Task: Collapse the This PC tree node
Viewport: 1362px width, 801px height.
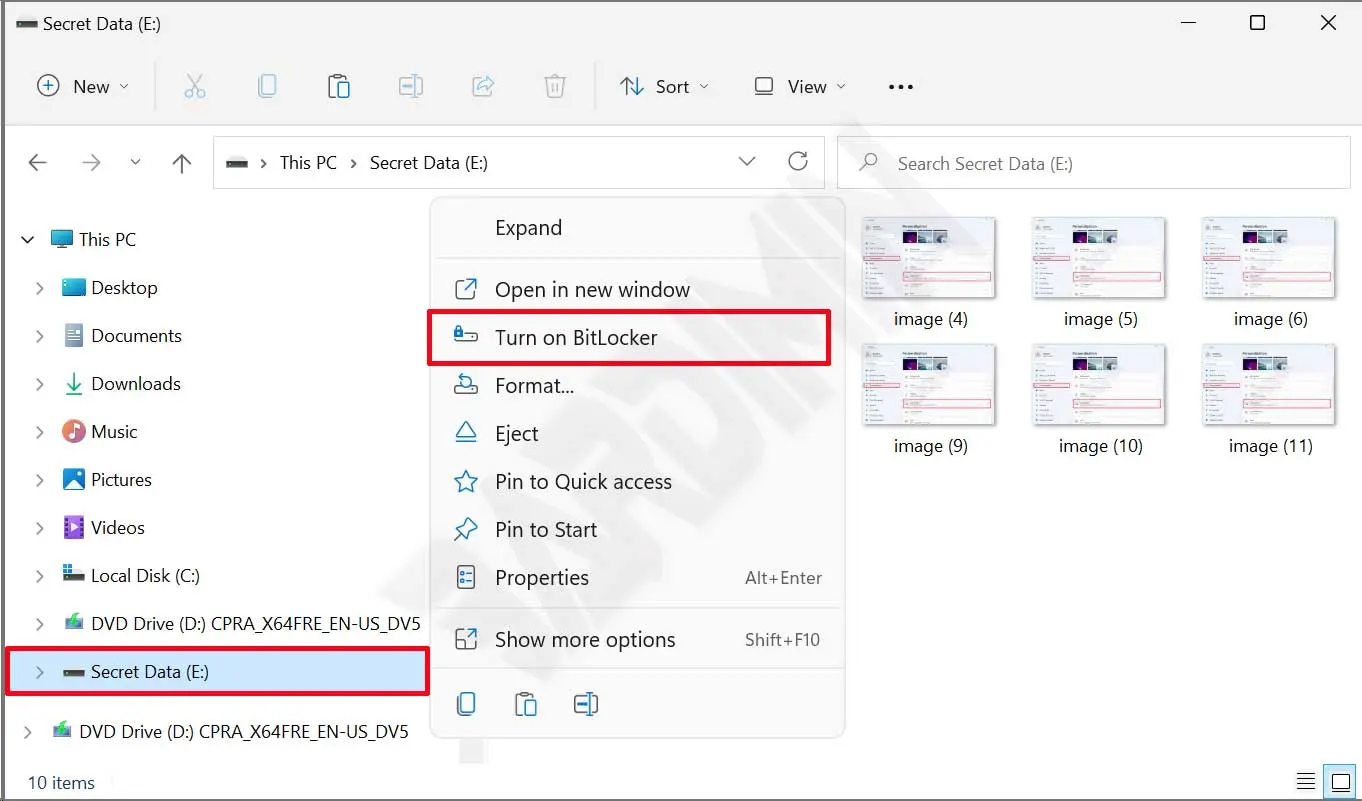Action: point(27,240)
